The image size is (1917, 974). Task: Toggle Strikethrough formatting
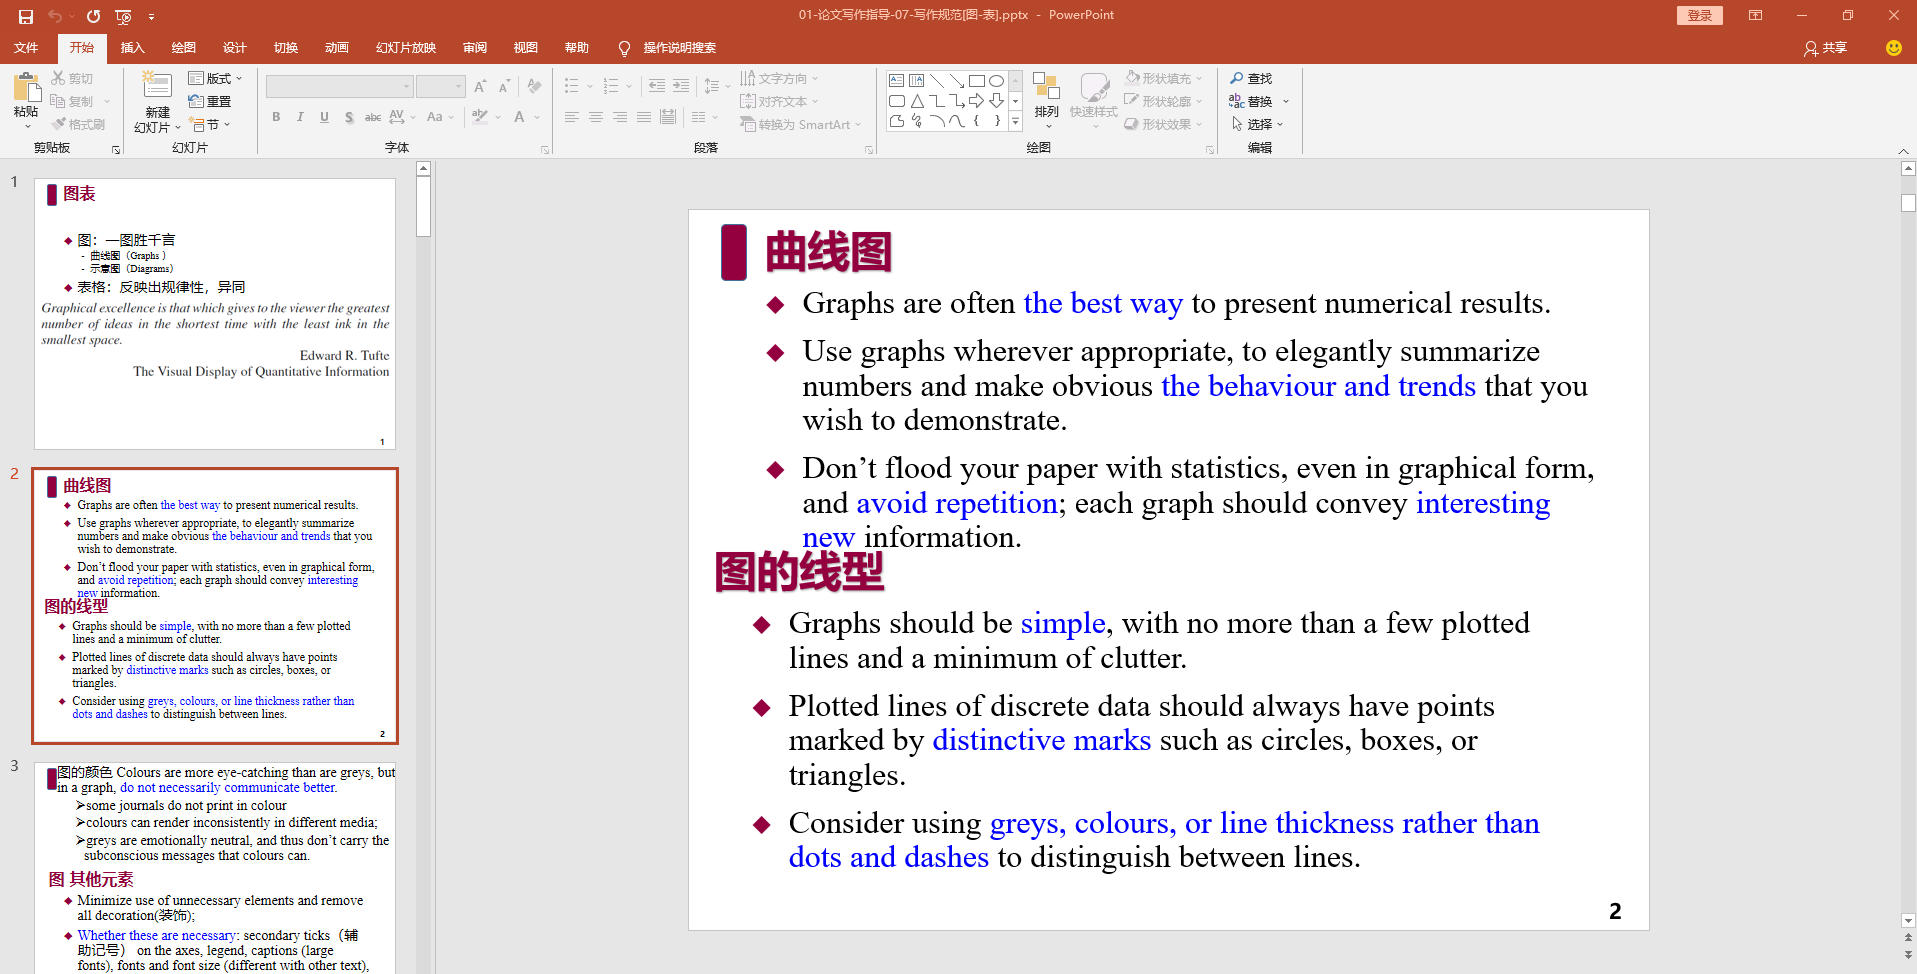373,117
